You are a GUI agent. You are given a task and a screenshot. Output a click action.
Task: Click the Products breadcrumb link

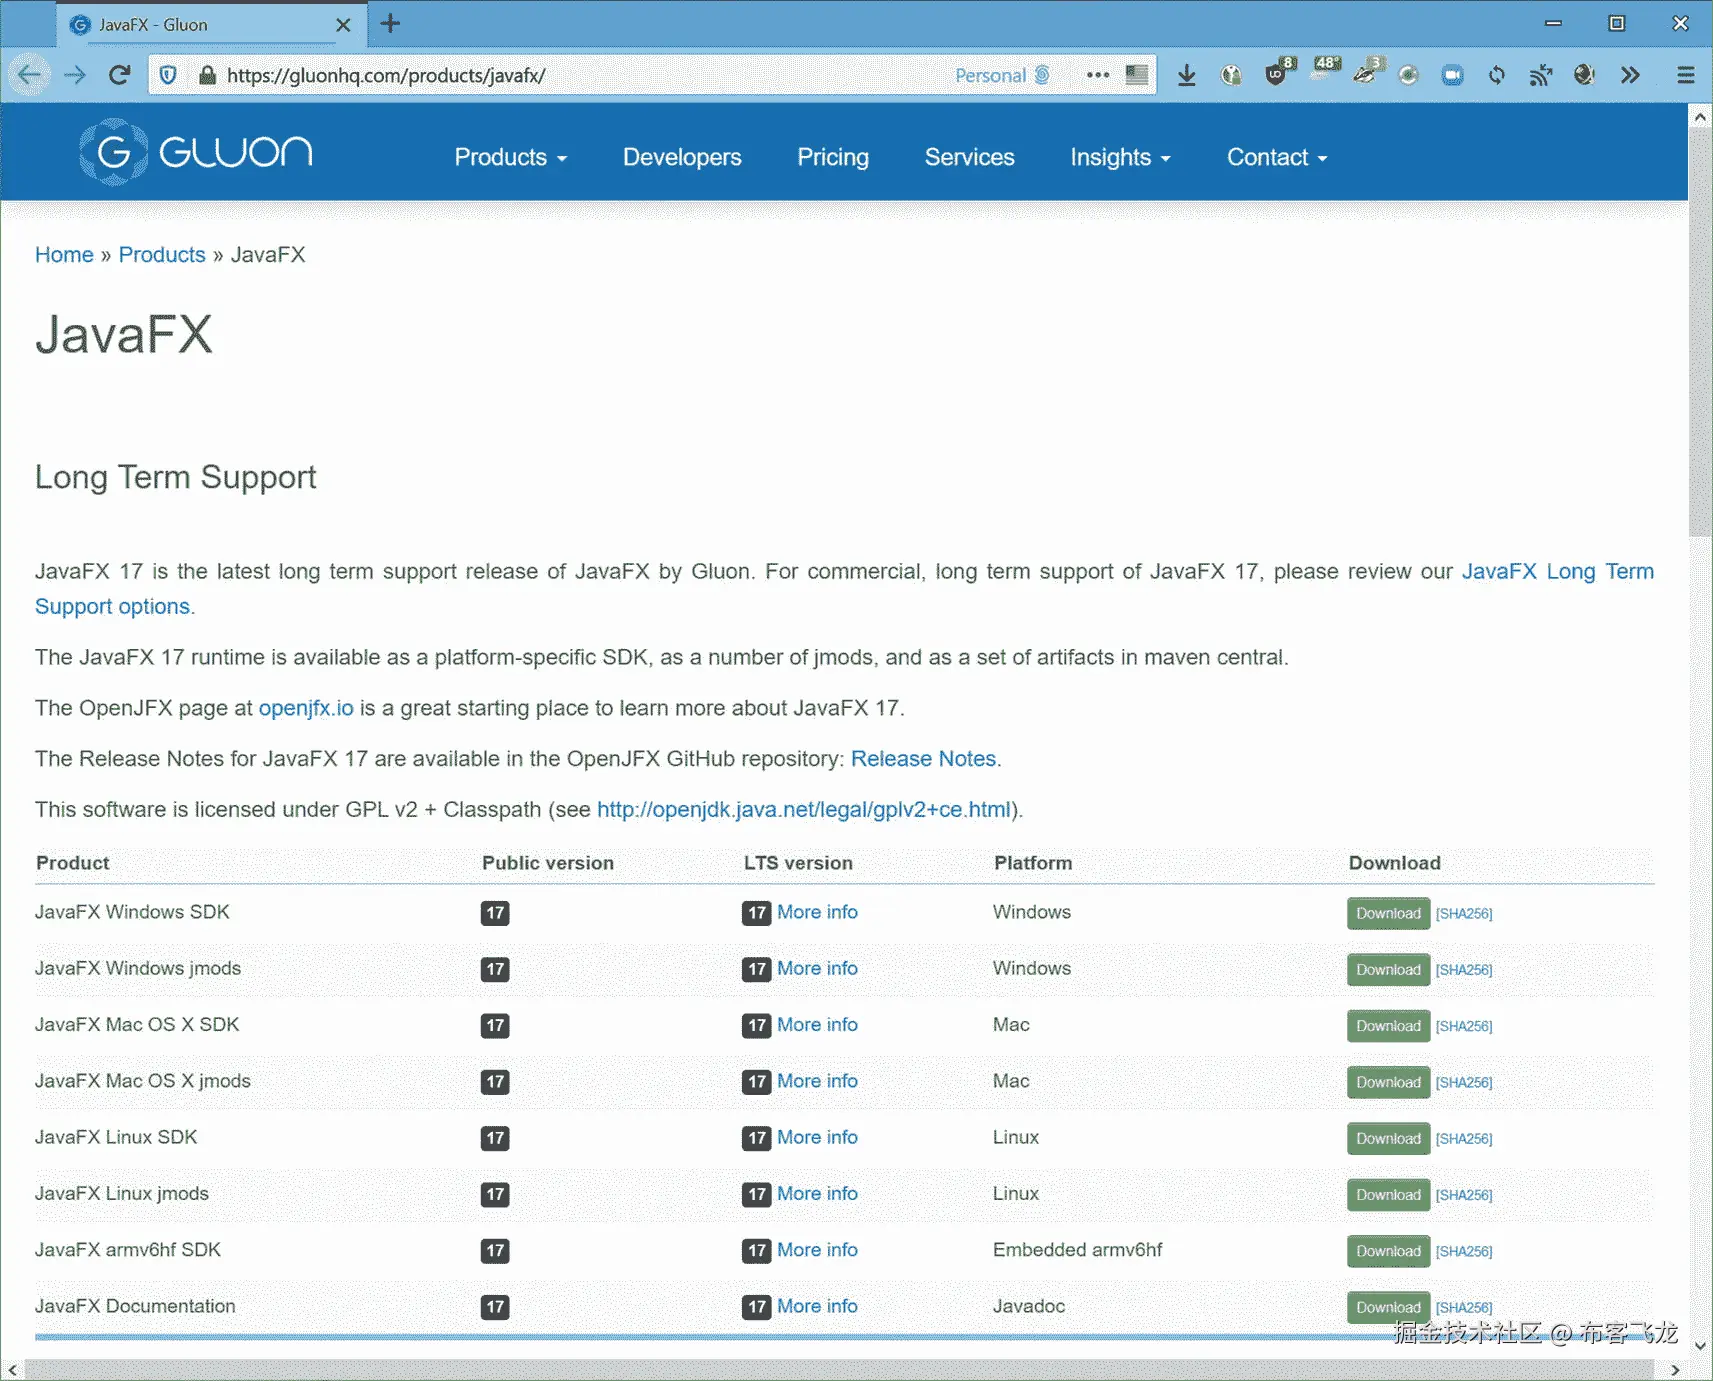(x=162, y=255)
